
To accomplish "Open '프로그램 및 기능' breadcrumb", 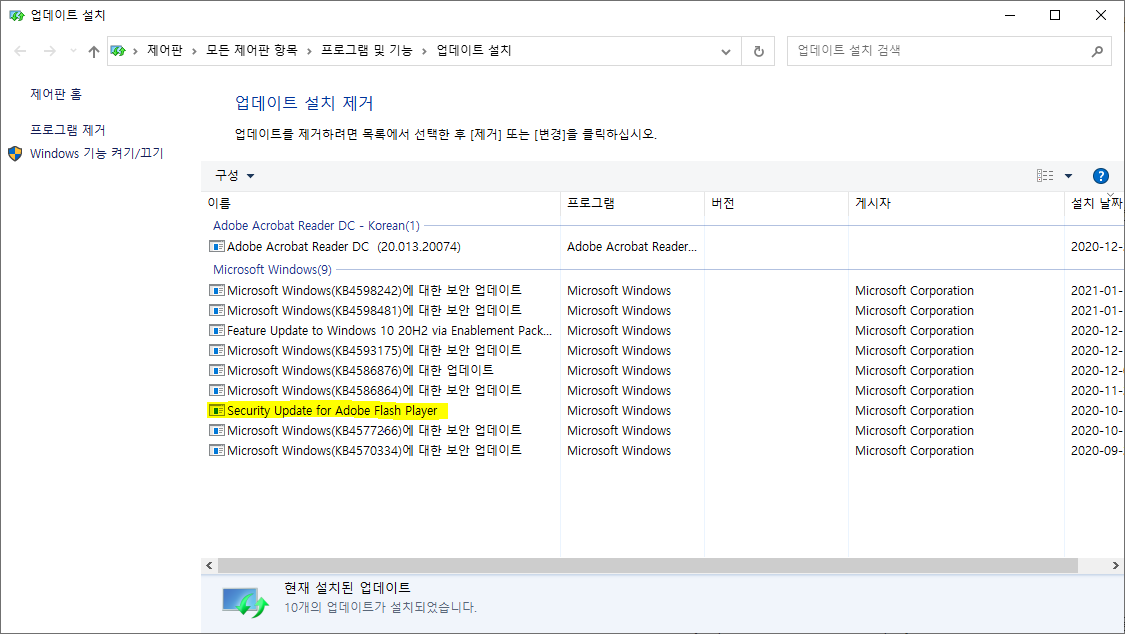I will pyautogui.click(x=367, y=50).
